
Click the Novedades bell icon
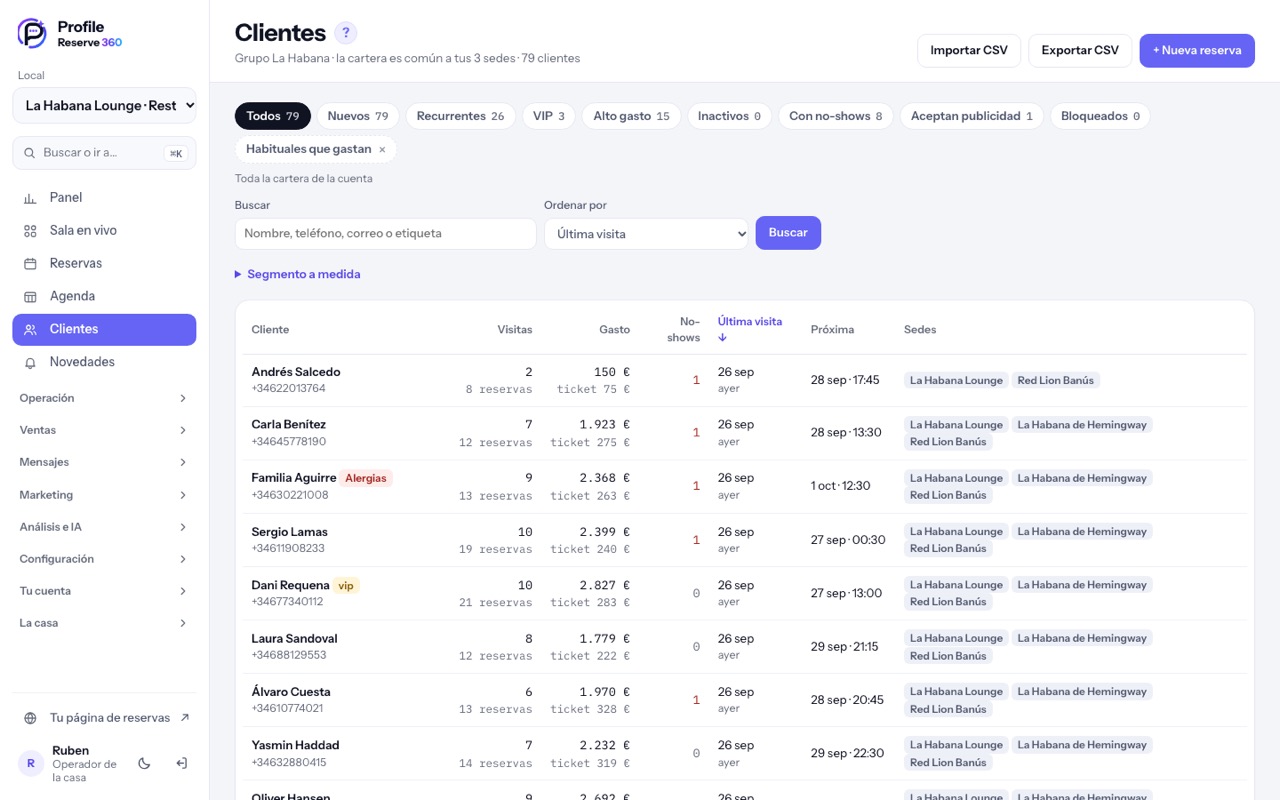30,363
